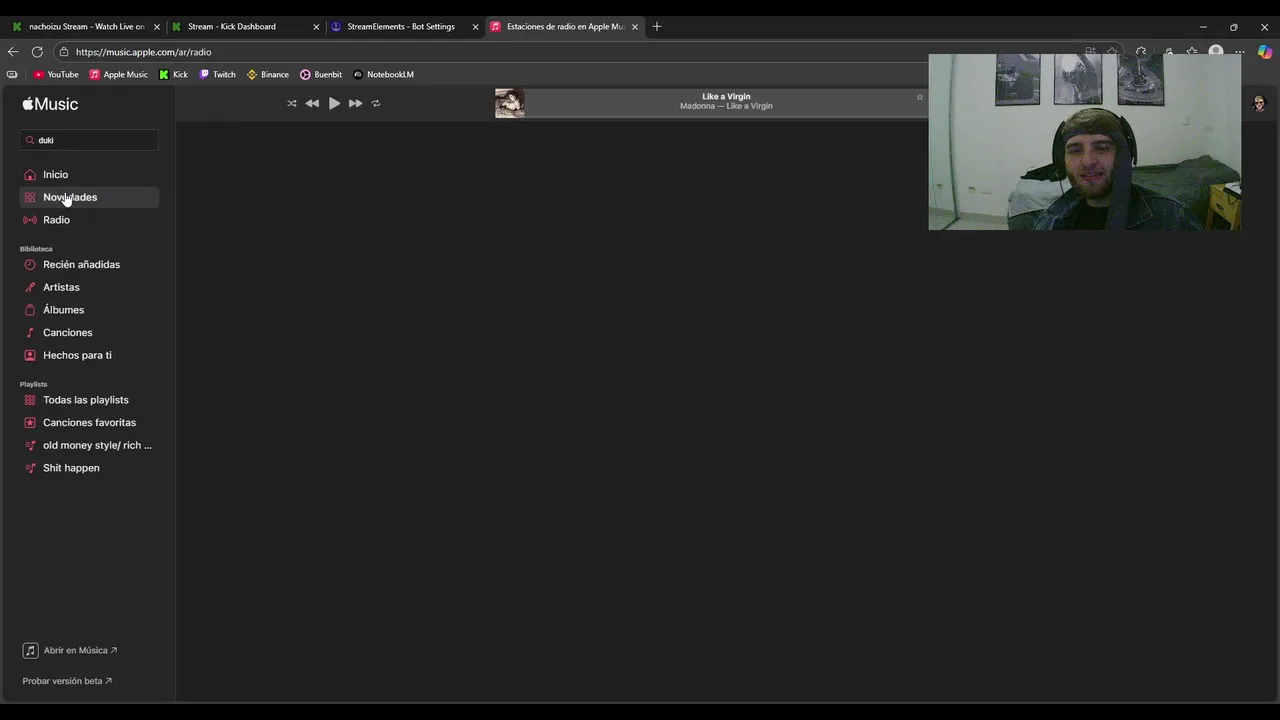Click Probar versión beta link
Screen dimensions: 1280x720
pos(67,681)
